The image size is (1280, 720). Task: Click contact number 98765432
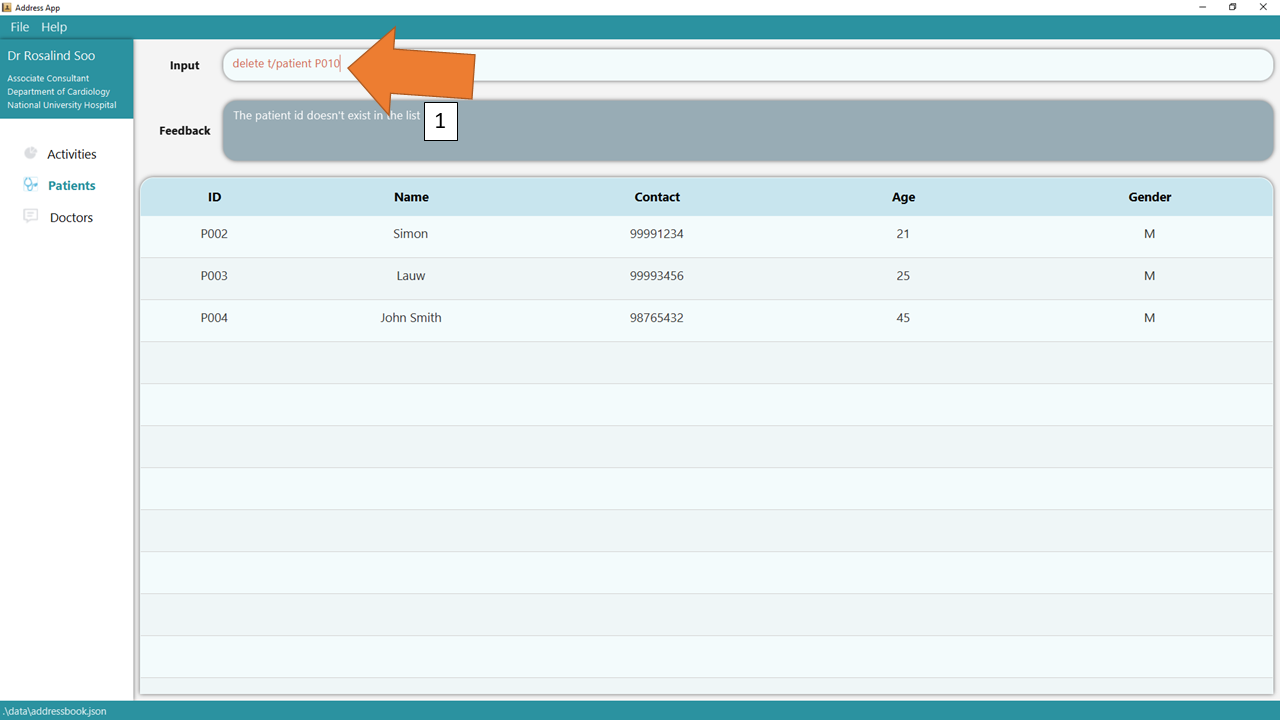pyautogui.click(x=657, y=318)
